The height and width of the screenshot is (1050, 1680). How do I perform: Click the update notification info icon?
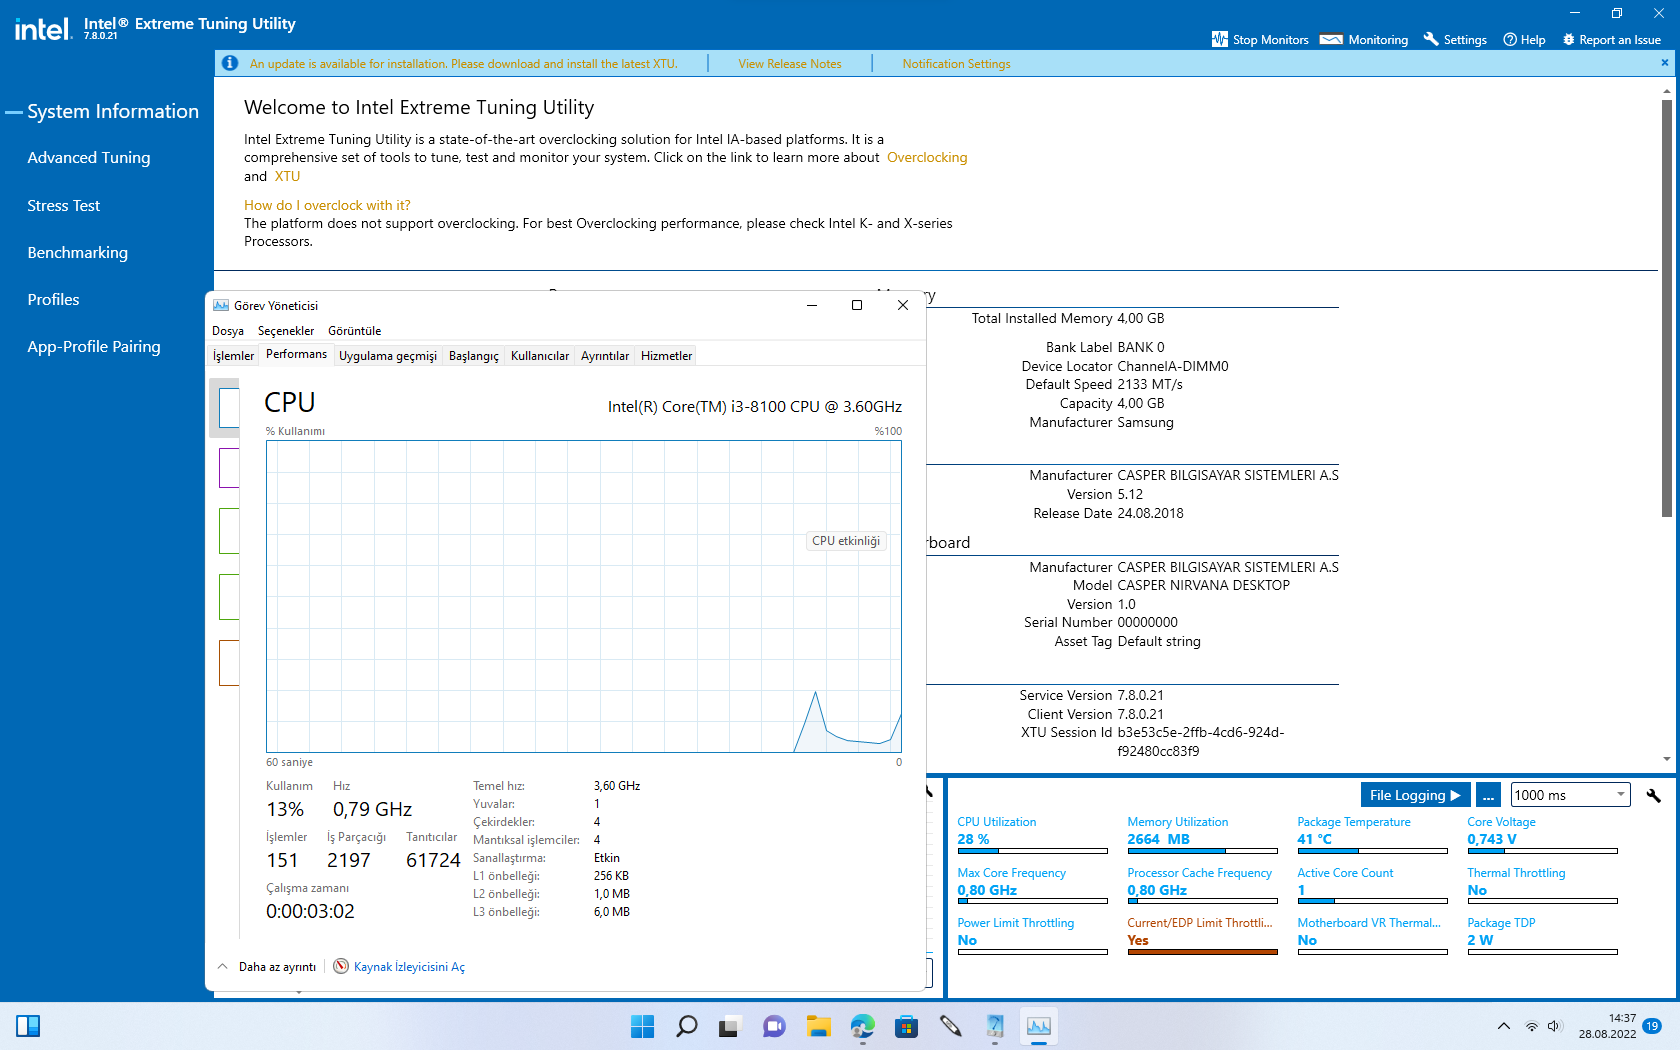click(x=230, y=63)
